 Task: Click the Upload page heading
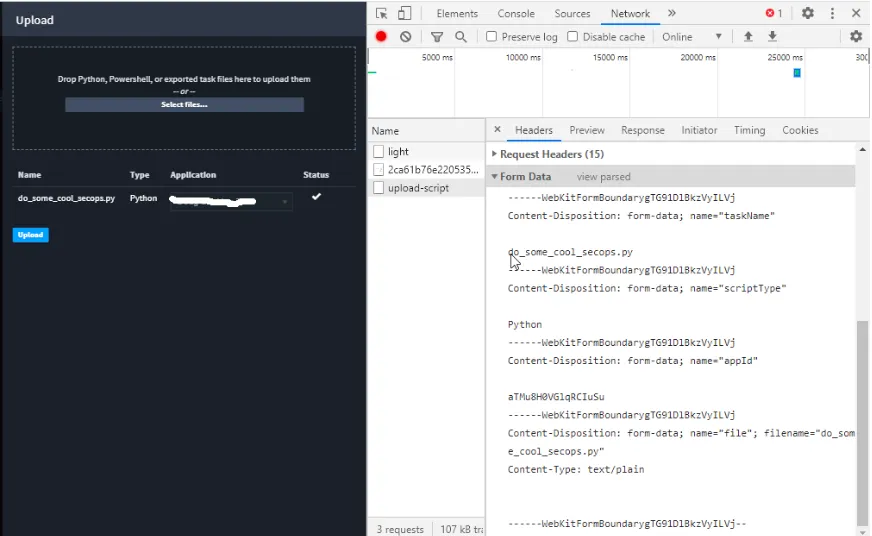point(34,20)
